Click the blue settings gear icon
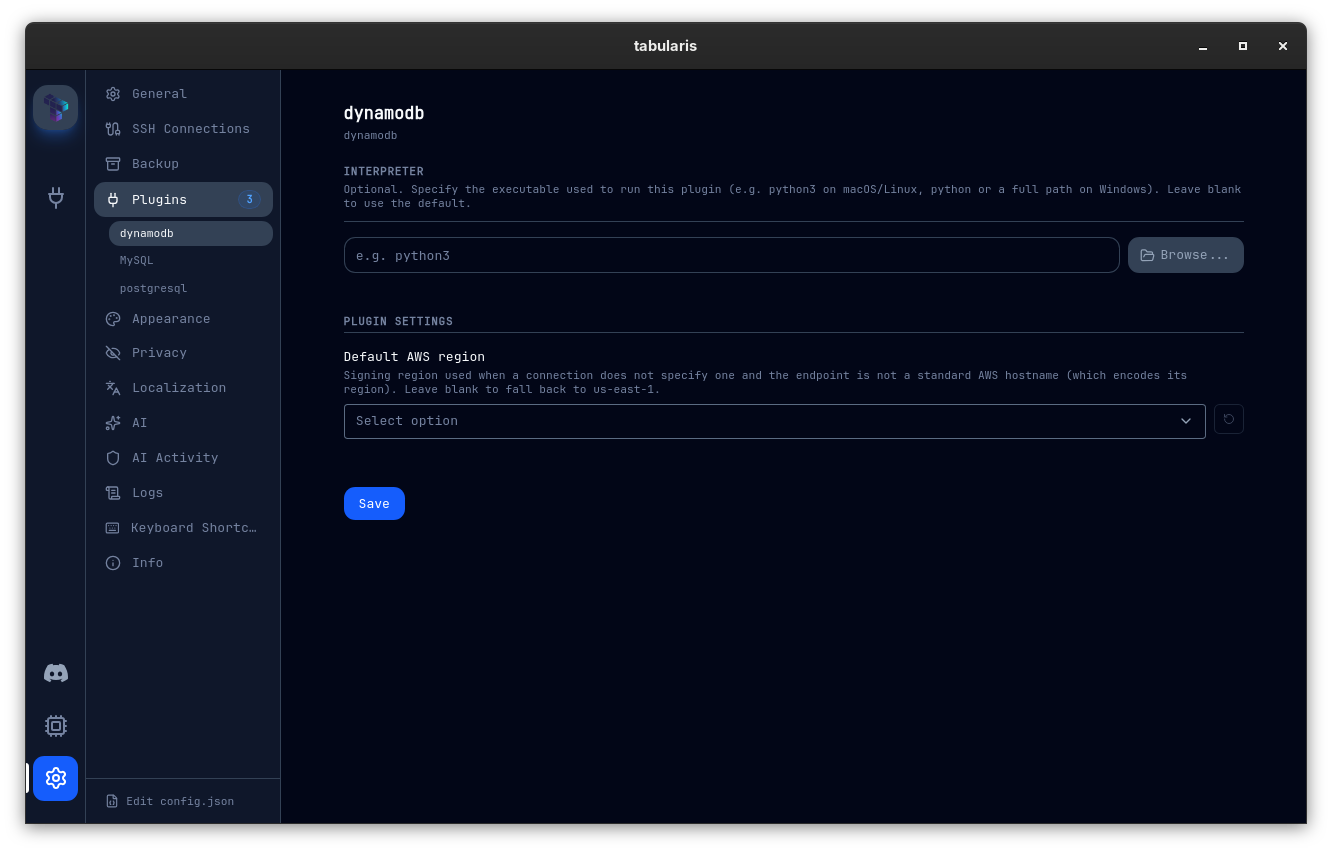 [x=56, y=778]
